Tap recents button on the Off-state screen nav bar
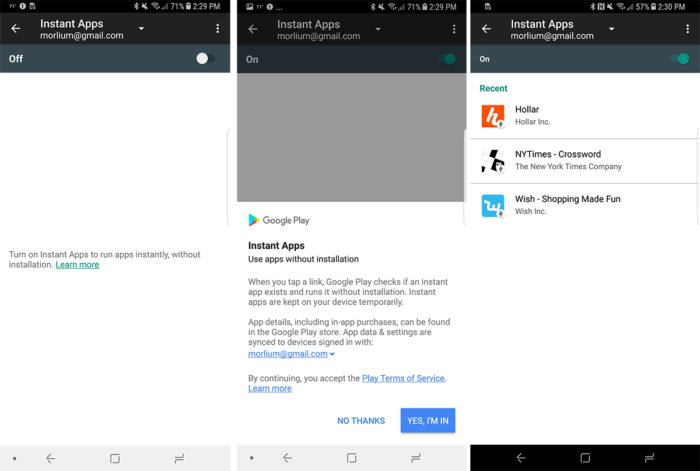Image resolution: width=700 pixels, height=471 pixels. tap(179, 458)
